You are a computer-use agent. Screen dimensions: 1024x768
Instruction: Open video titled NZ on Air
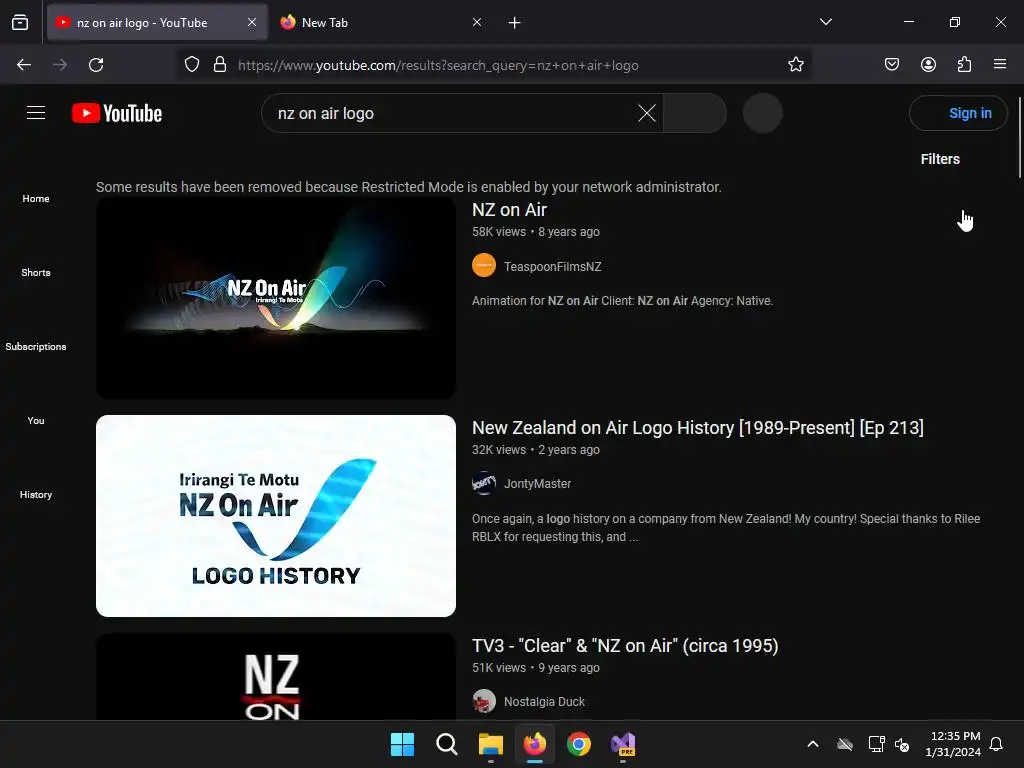pos(509,210)
